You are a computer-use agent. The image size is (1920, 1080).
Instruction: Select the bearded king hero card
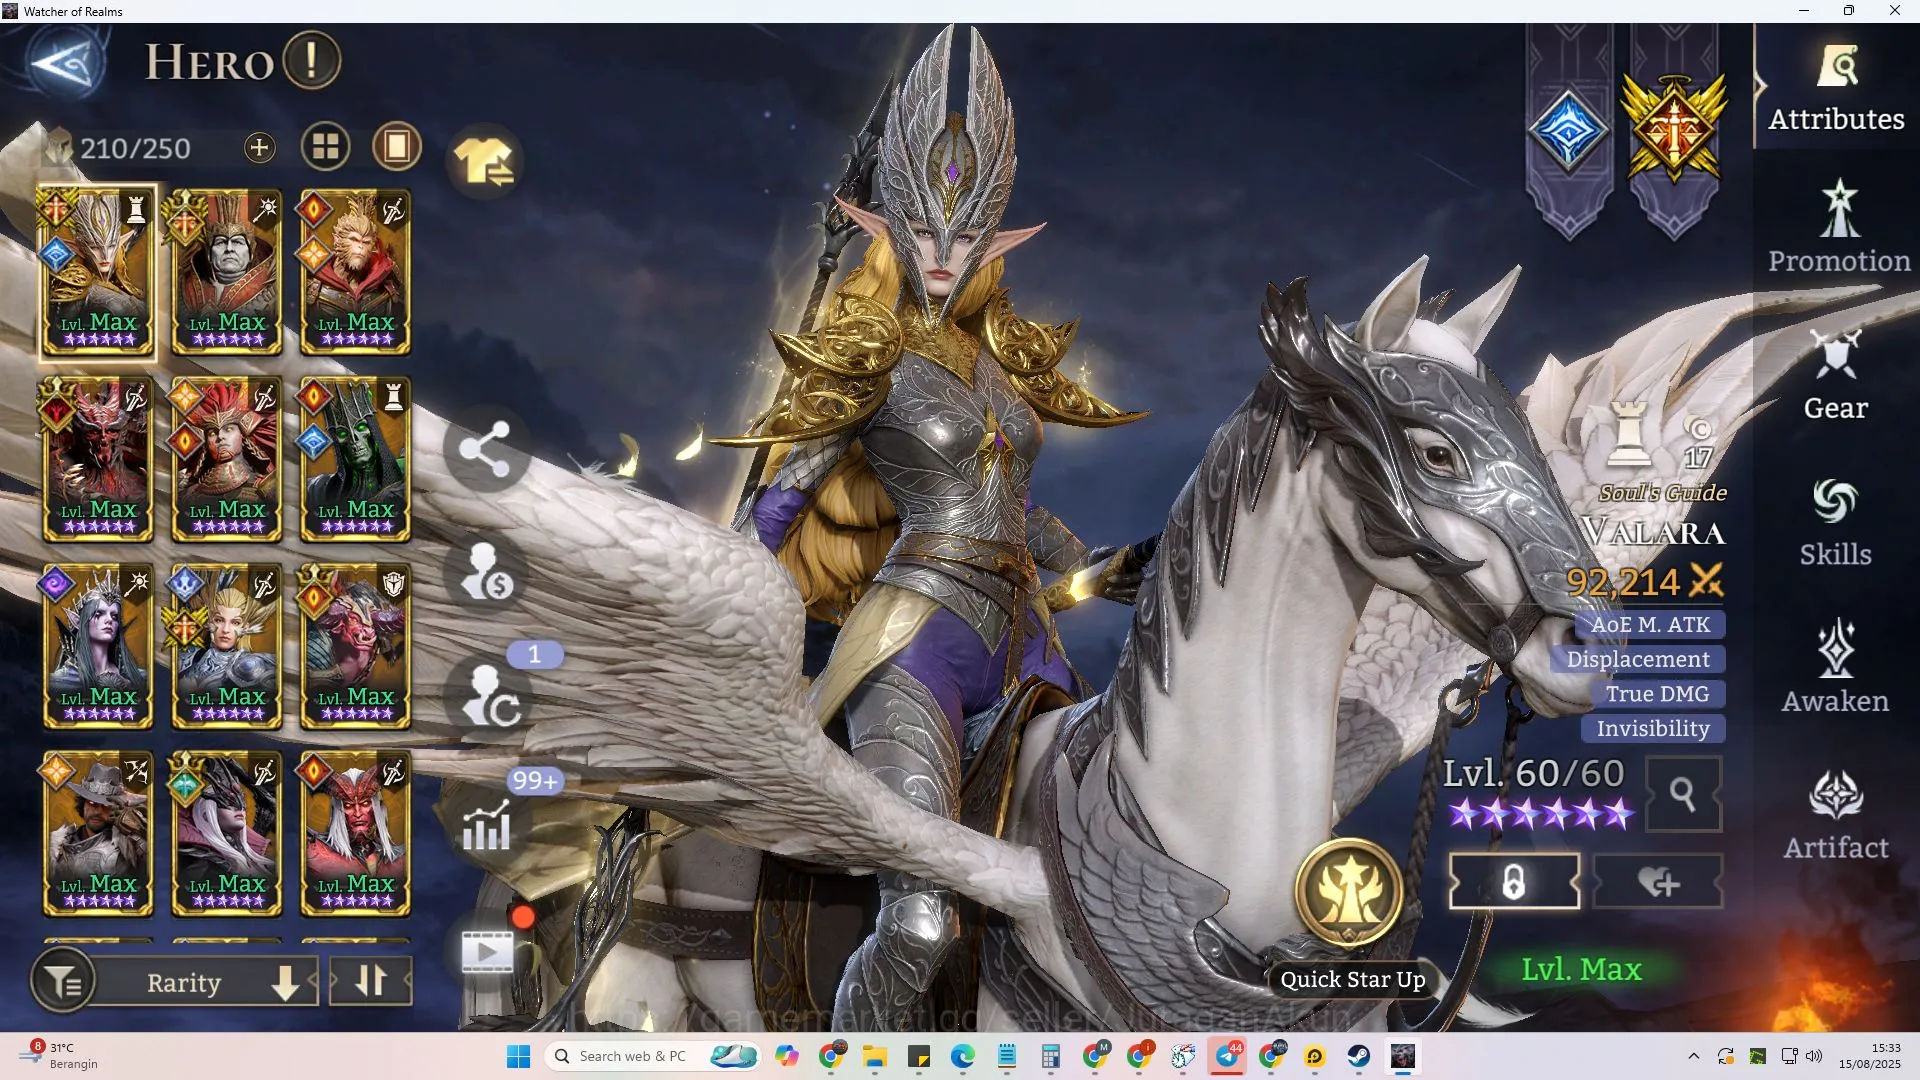click(x=226, y=271)
